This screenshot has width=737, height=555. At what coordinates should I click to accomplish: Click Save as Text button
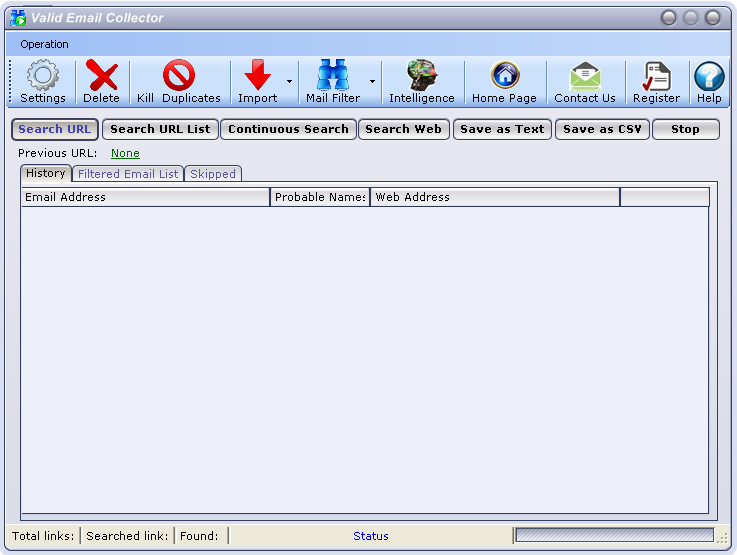pos(502,129)
